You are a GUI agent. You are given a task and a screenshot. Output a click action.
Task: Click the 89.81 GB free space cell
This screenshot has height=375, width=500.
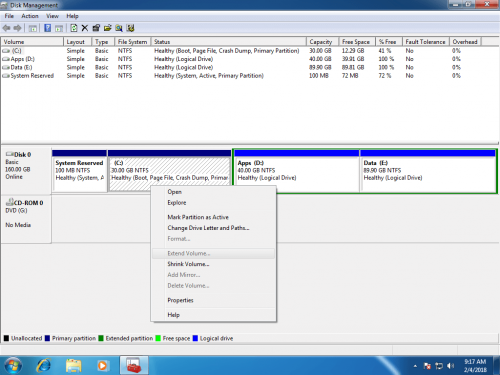pyautogui.click(x=353, y=67)
